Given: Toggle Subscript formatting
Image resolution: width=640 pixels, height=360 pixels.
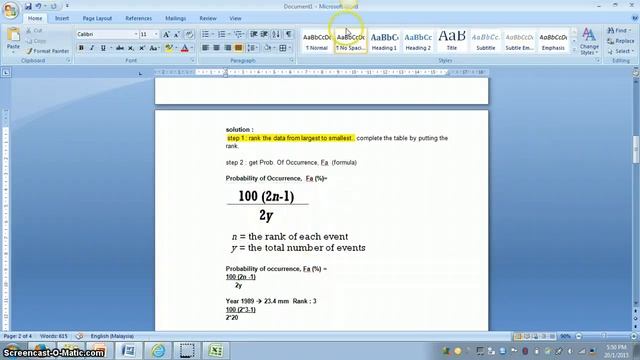Looking at the screenshot, I should (131, 48).
